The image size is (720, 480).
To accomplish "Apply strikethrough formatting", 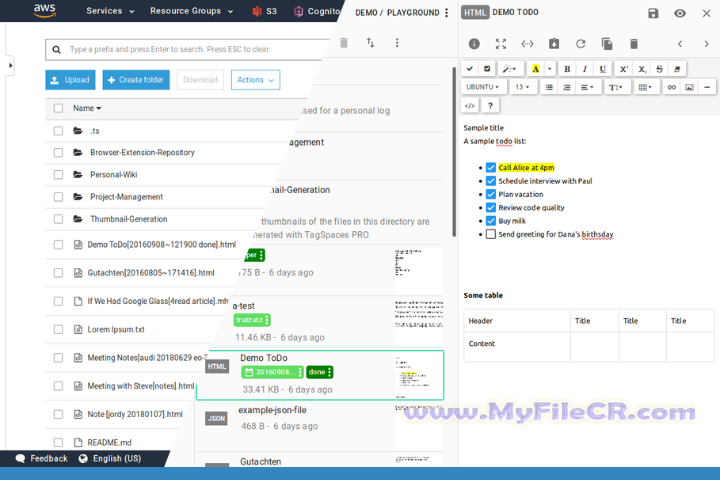I will [659, 69].
